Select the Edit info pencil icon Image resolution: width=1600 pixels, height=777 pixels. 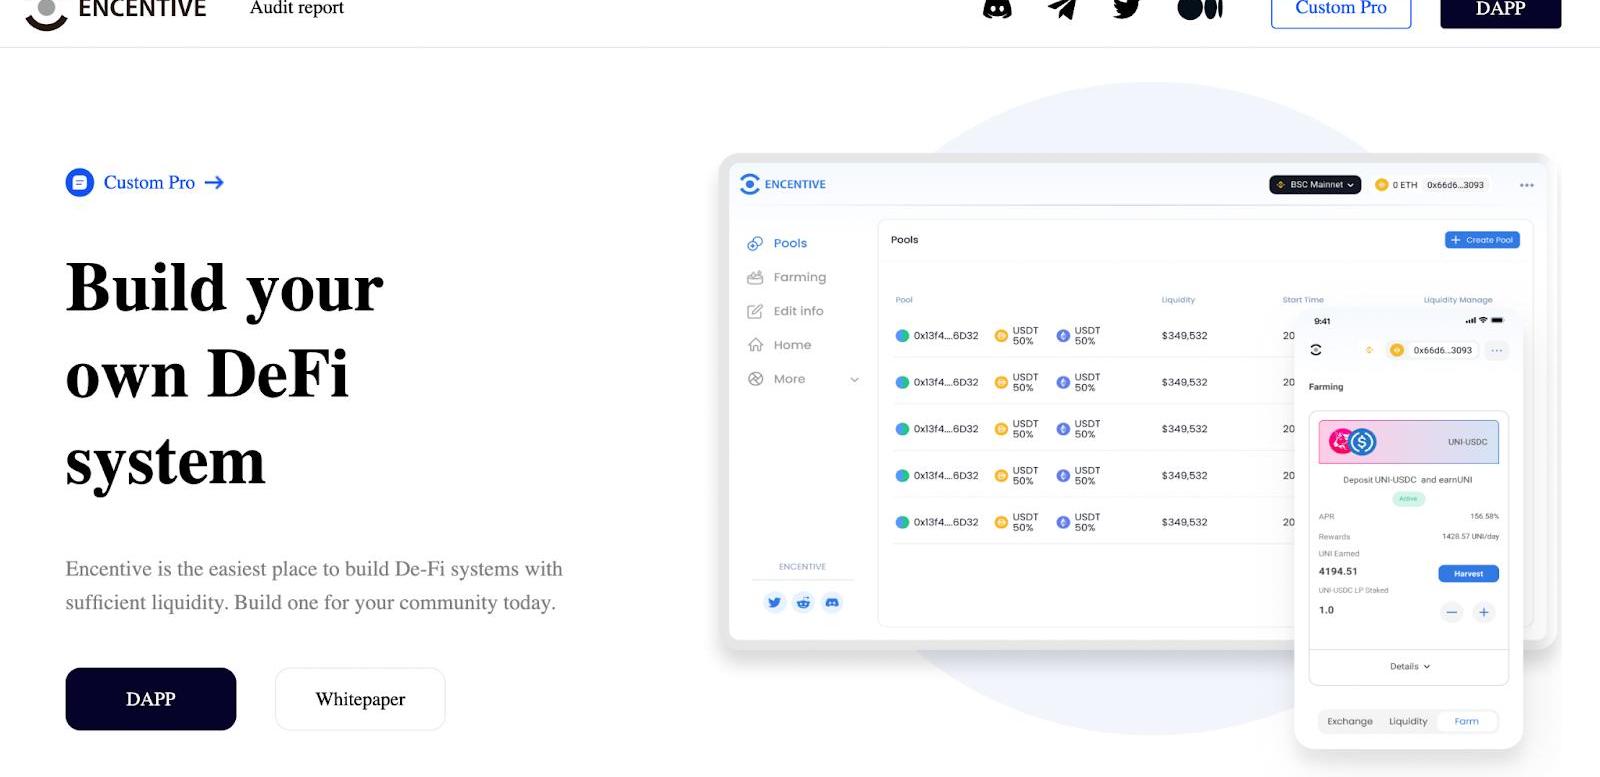[x=755, y=311]
